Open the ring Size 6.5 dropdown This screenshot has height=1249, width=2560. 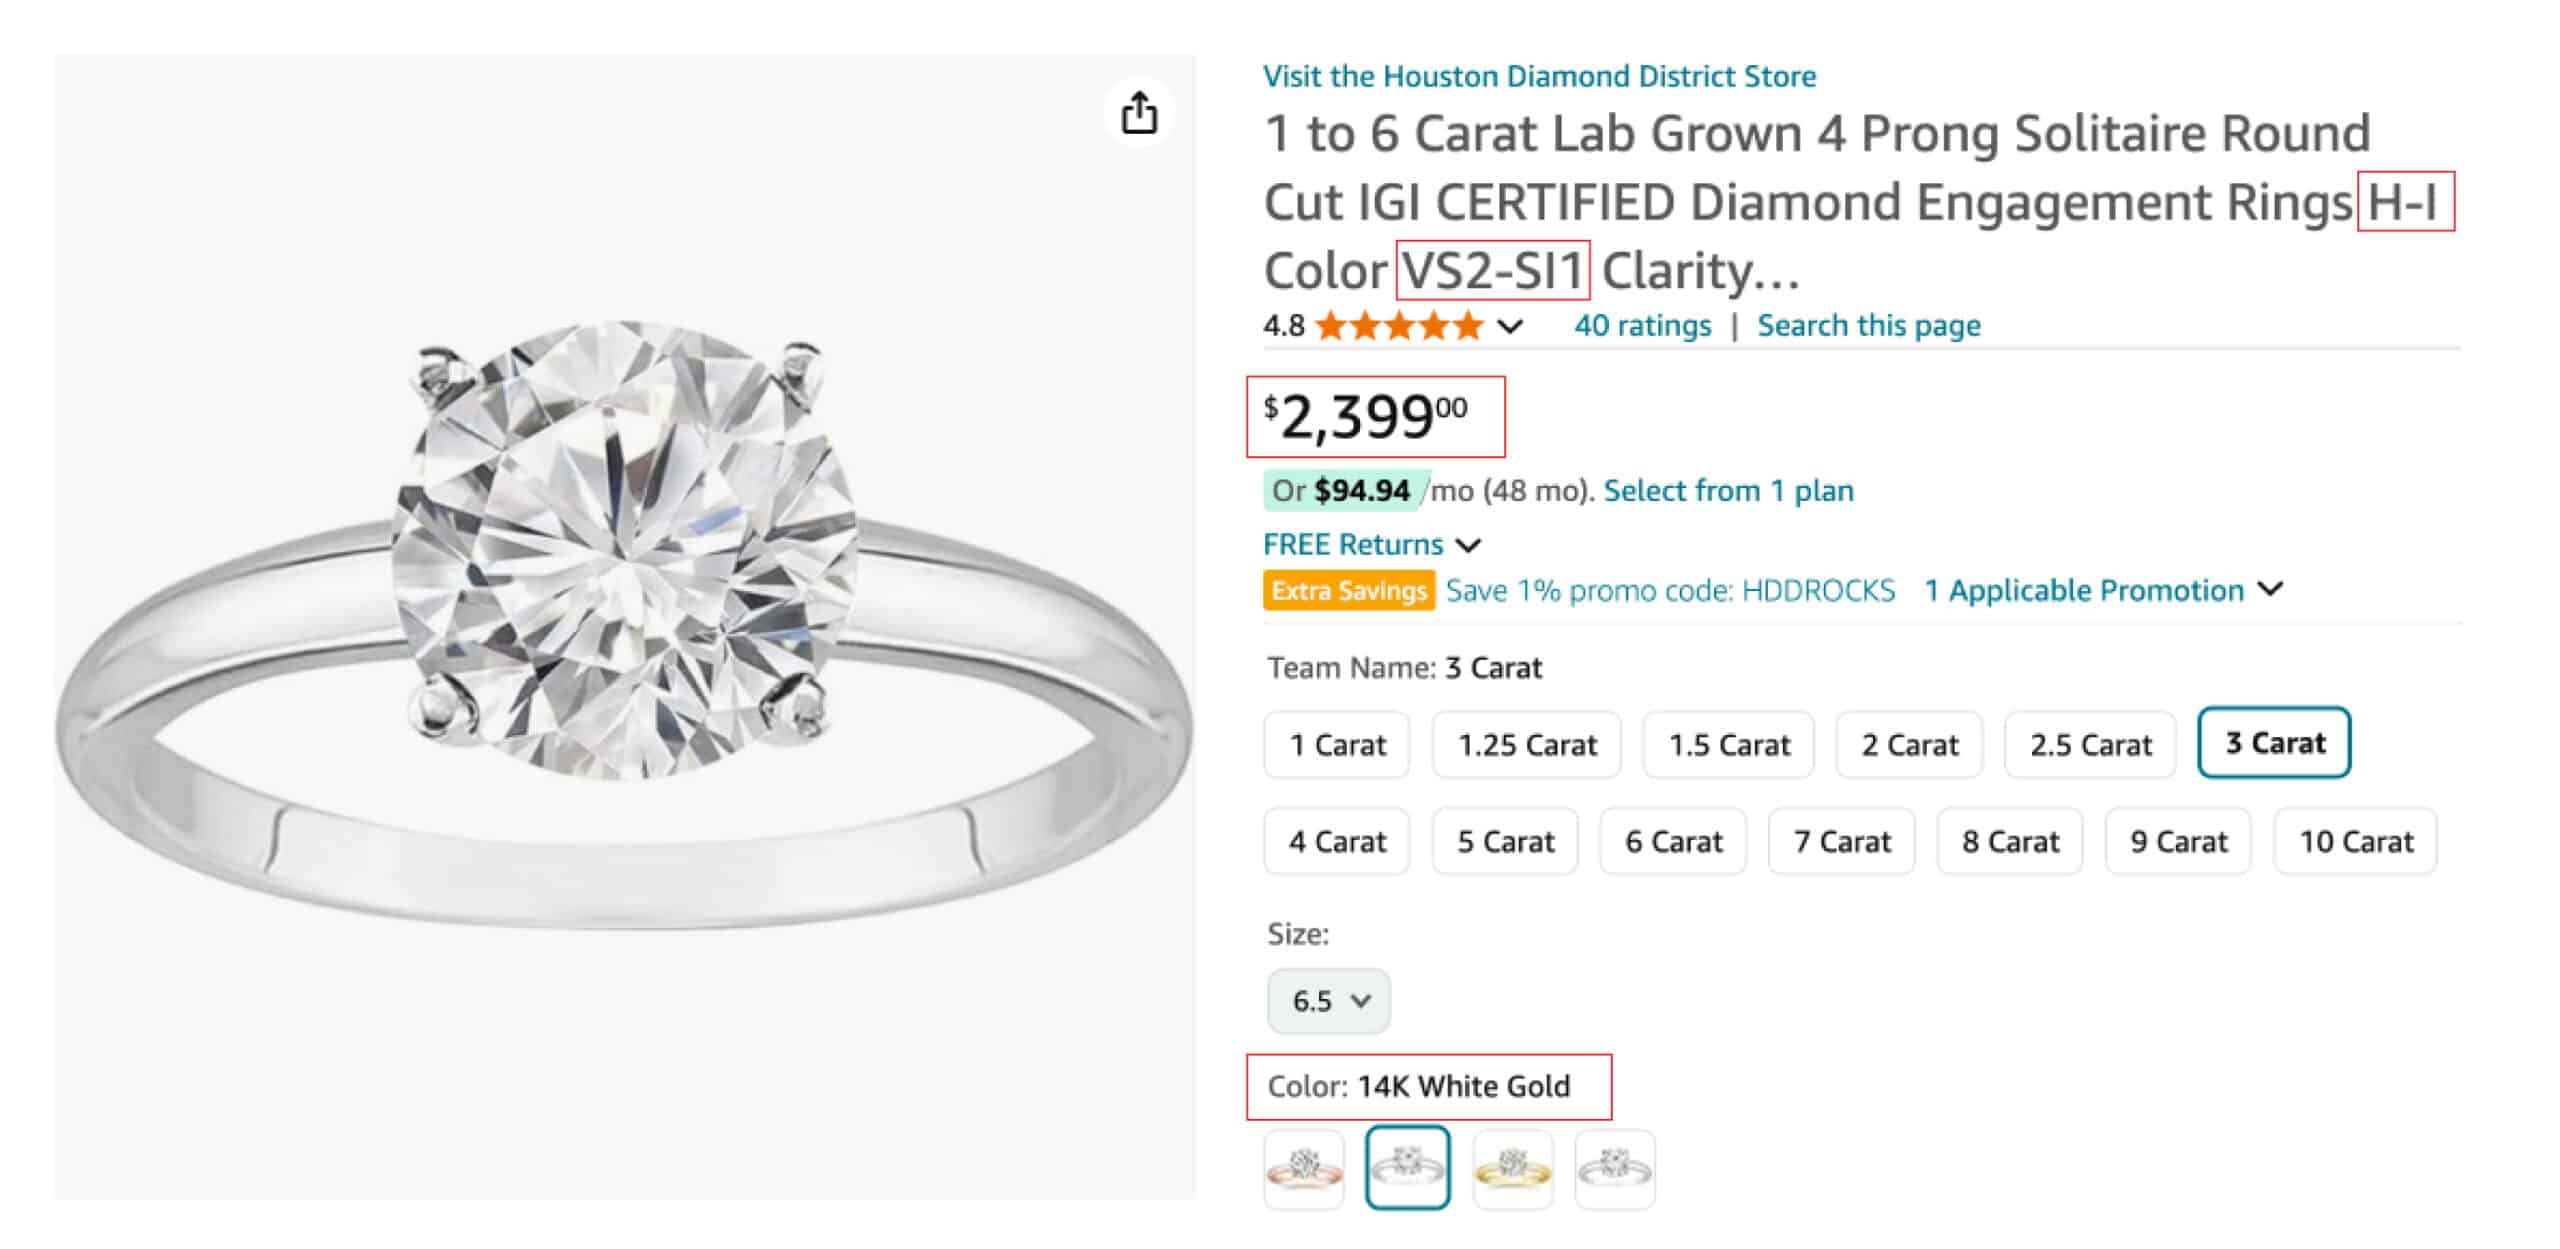click(x=1328, y=1000)
